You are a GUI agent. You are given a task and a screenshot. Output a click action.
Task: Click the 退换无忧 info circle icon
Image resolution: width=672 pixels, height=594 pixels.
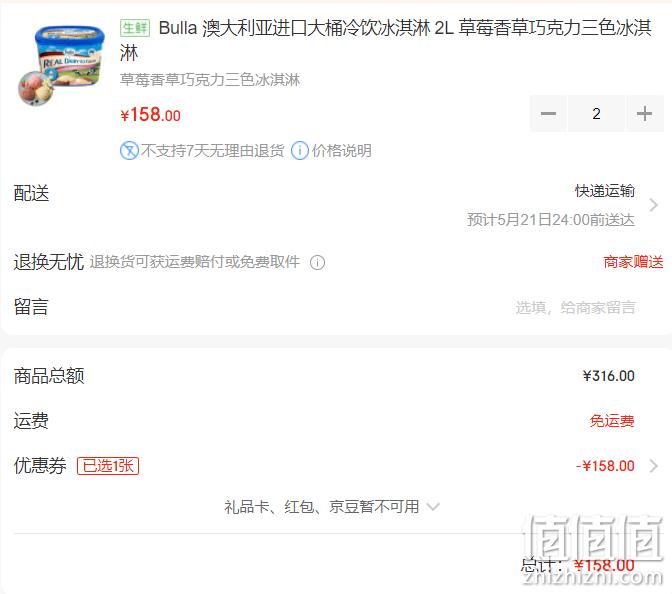coord(317,262)
